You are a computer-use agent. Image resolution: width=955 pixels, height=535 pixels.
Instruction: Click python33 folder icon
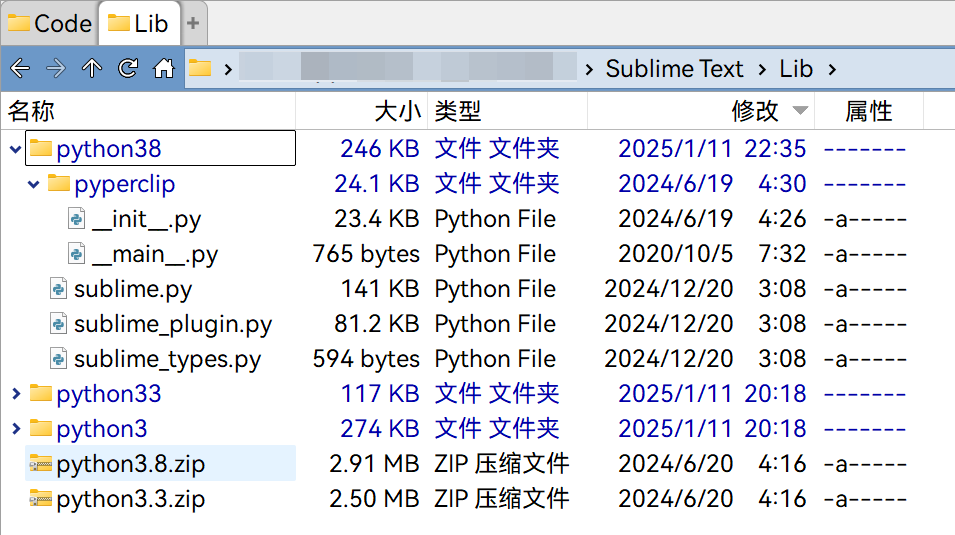pos(41,393)
